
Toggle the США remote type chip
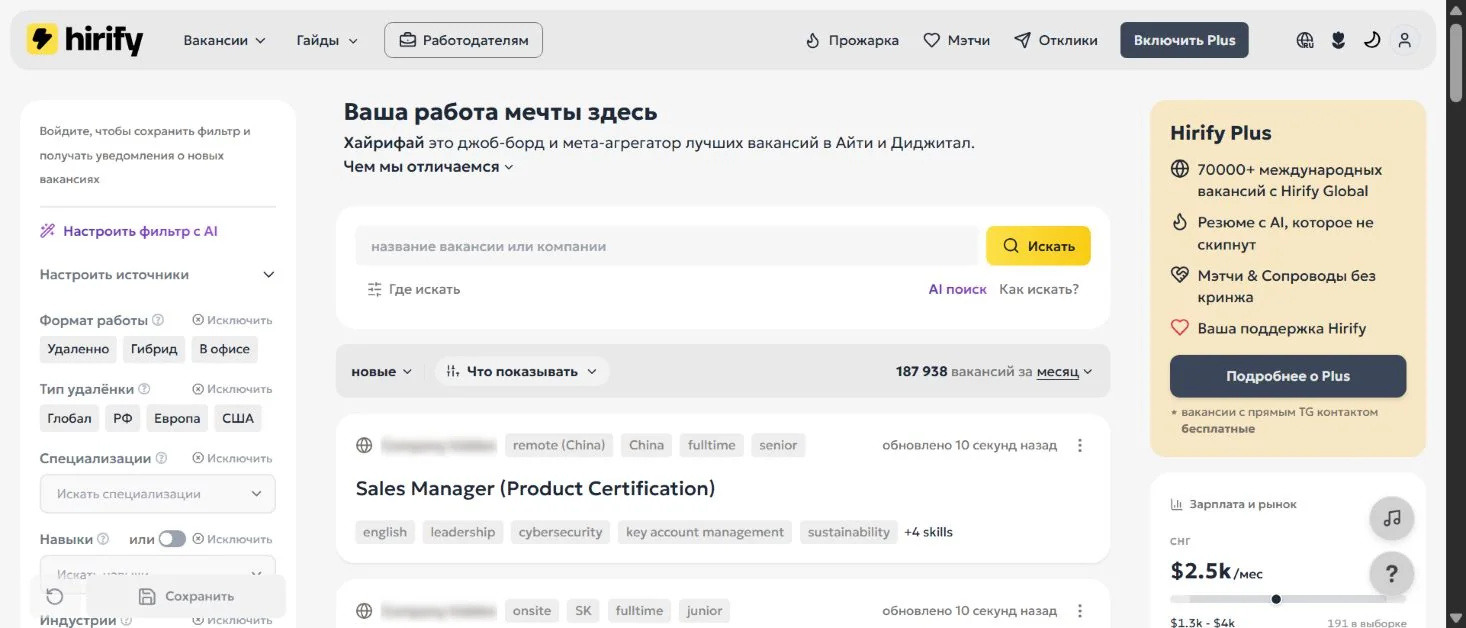point(238,418)
